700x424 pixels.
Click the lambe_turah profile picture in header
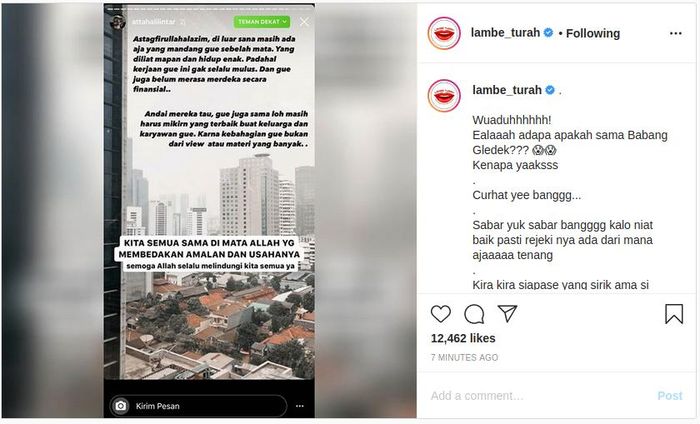point(444,33)
